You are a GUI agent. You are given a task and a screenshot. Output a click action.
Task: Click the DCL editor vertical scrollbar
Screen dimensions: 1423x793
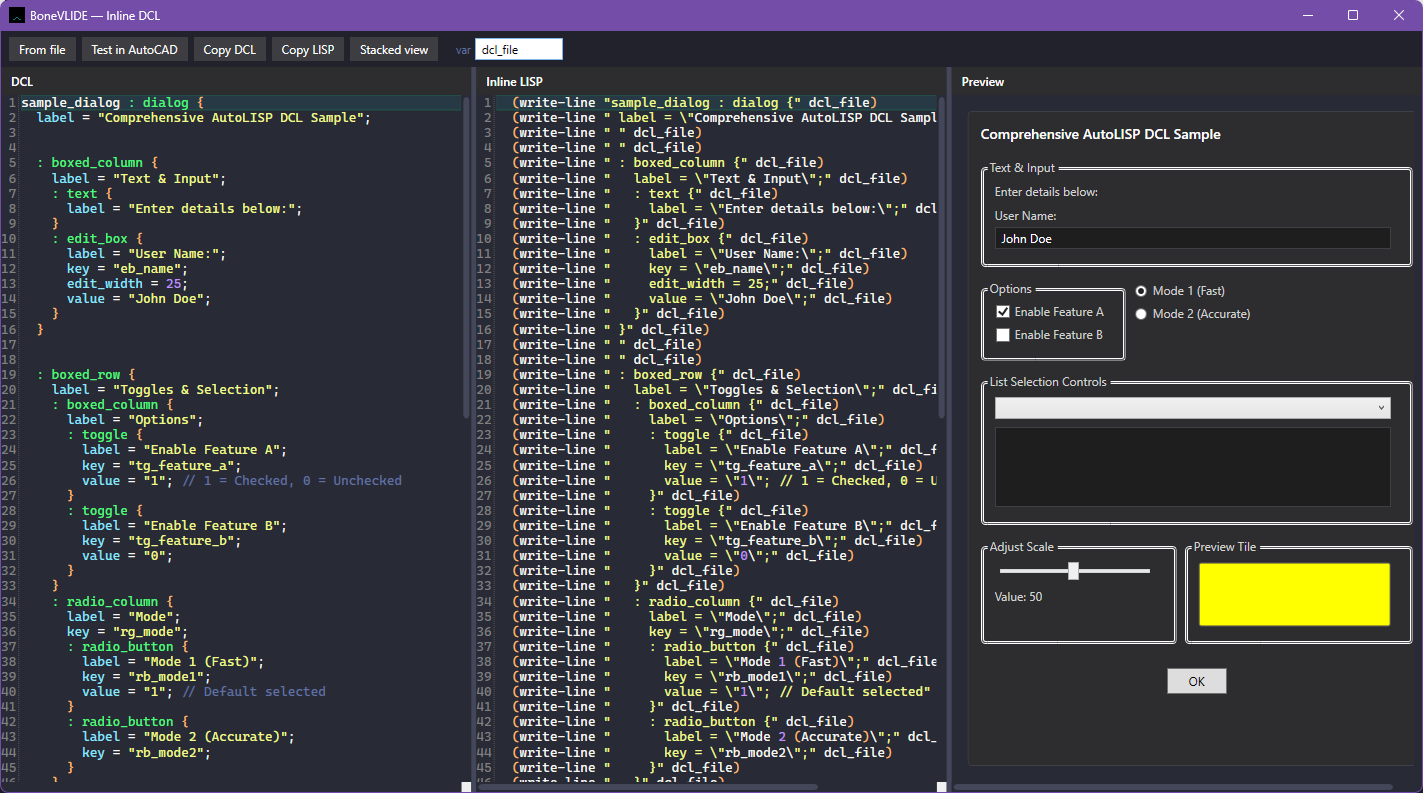click(x=466, y=257)
